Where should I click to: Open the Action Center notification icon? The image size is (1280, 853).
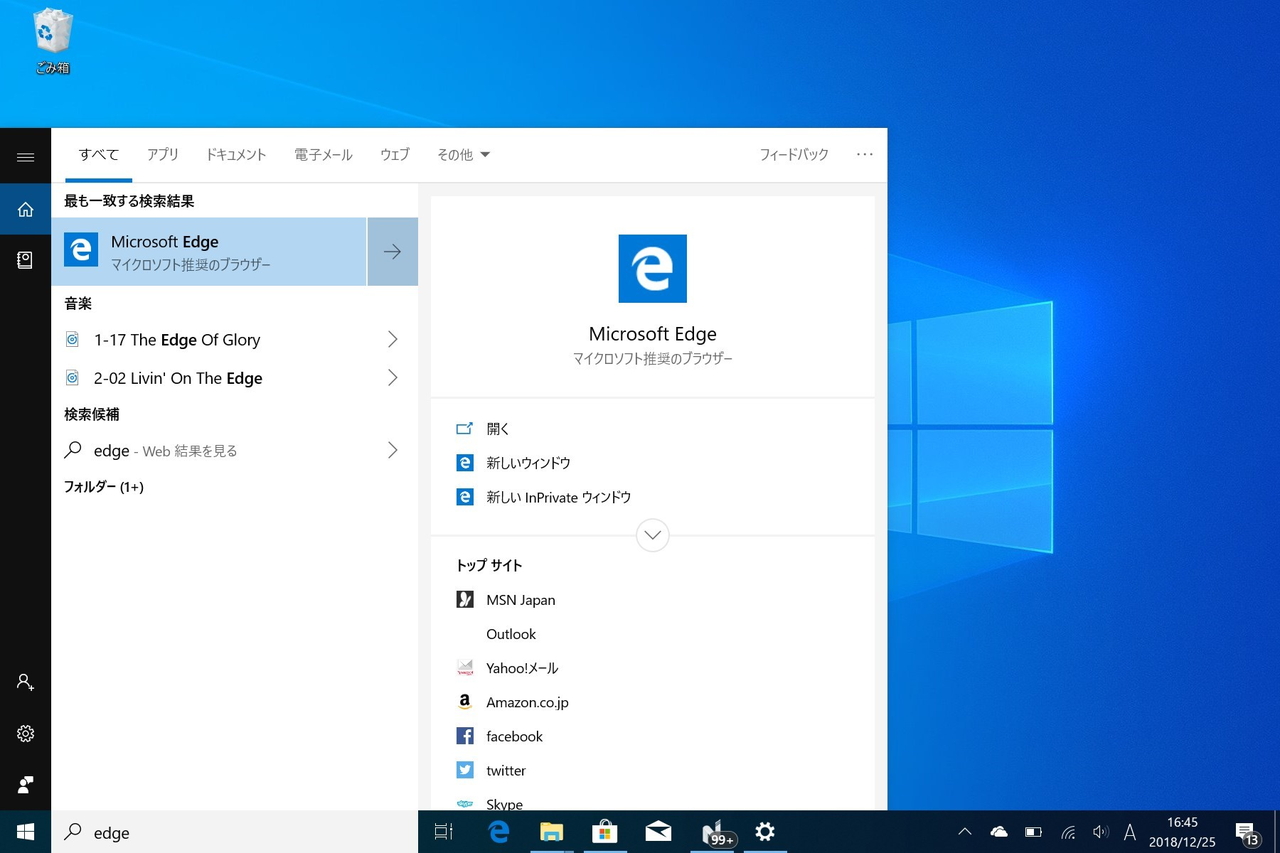tap(1247, 832)
